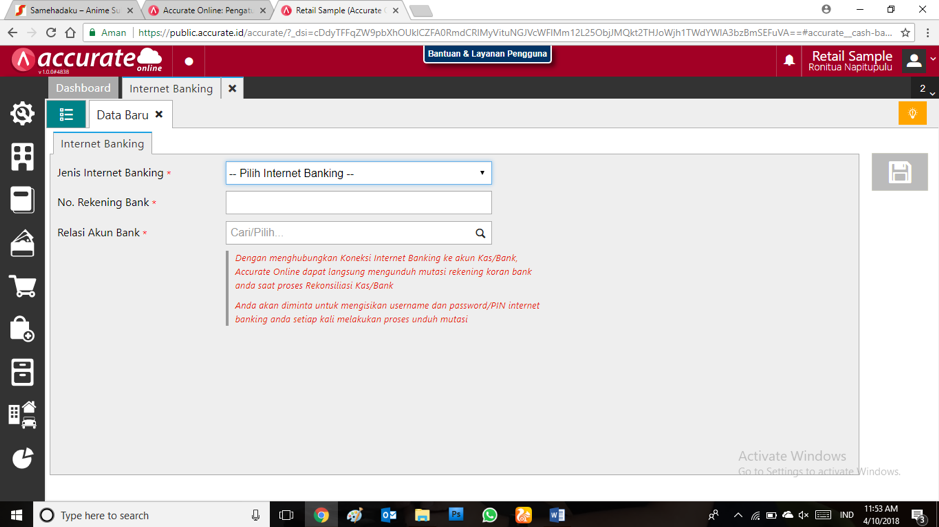Open File Explorer from the taskbar
Screen dimensions: 939x527
click(422, 515)
